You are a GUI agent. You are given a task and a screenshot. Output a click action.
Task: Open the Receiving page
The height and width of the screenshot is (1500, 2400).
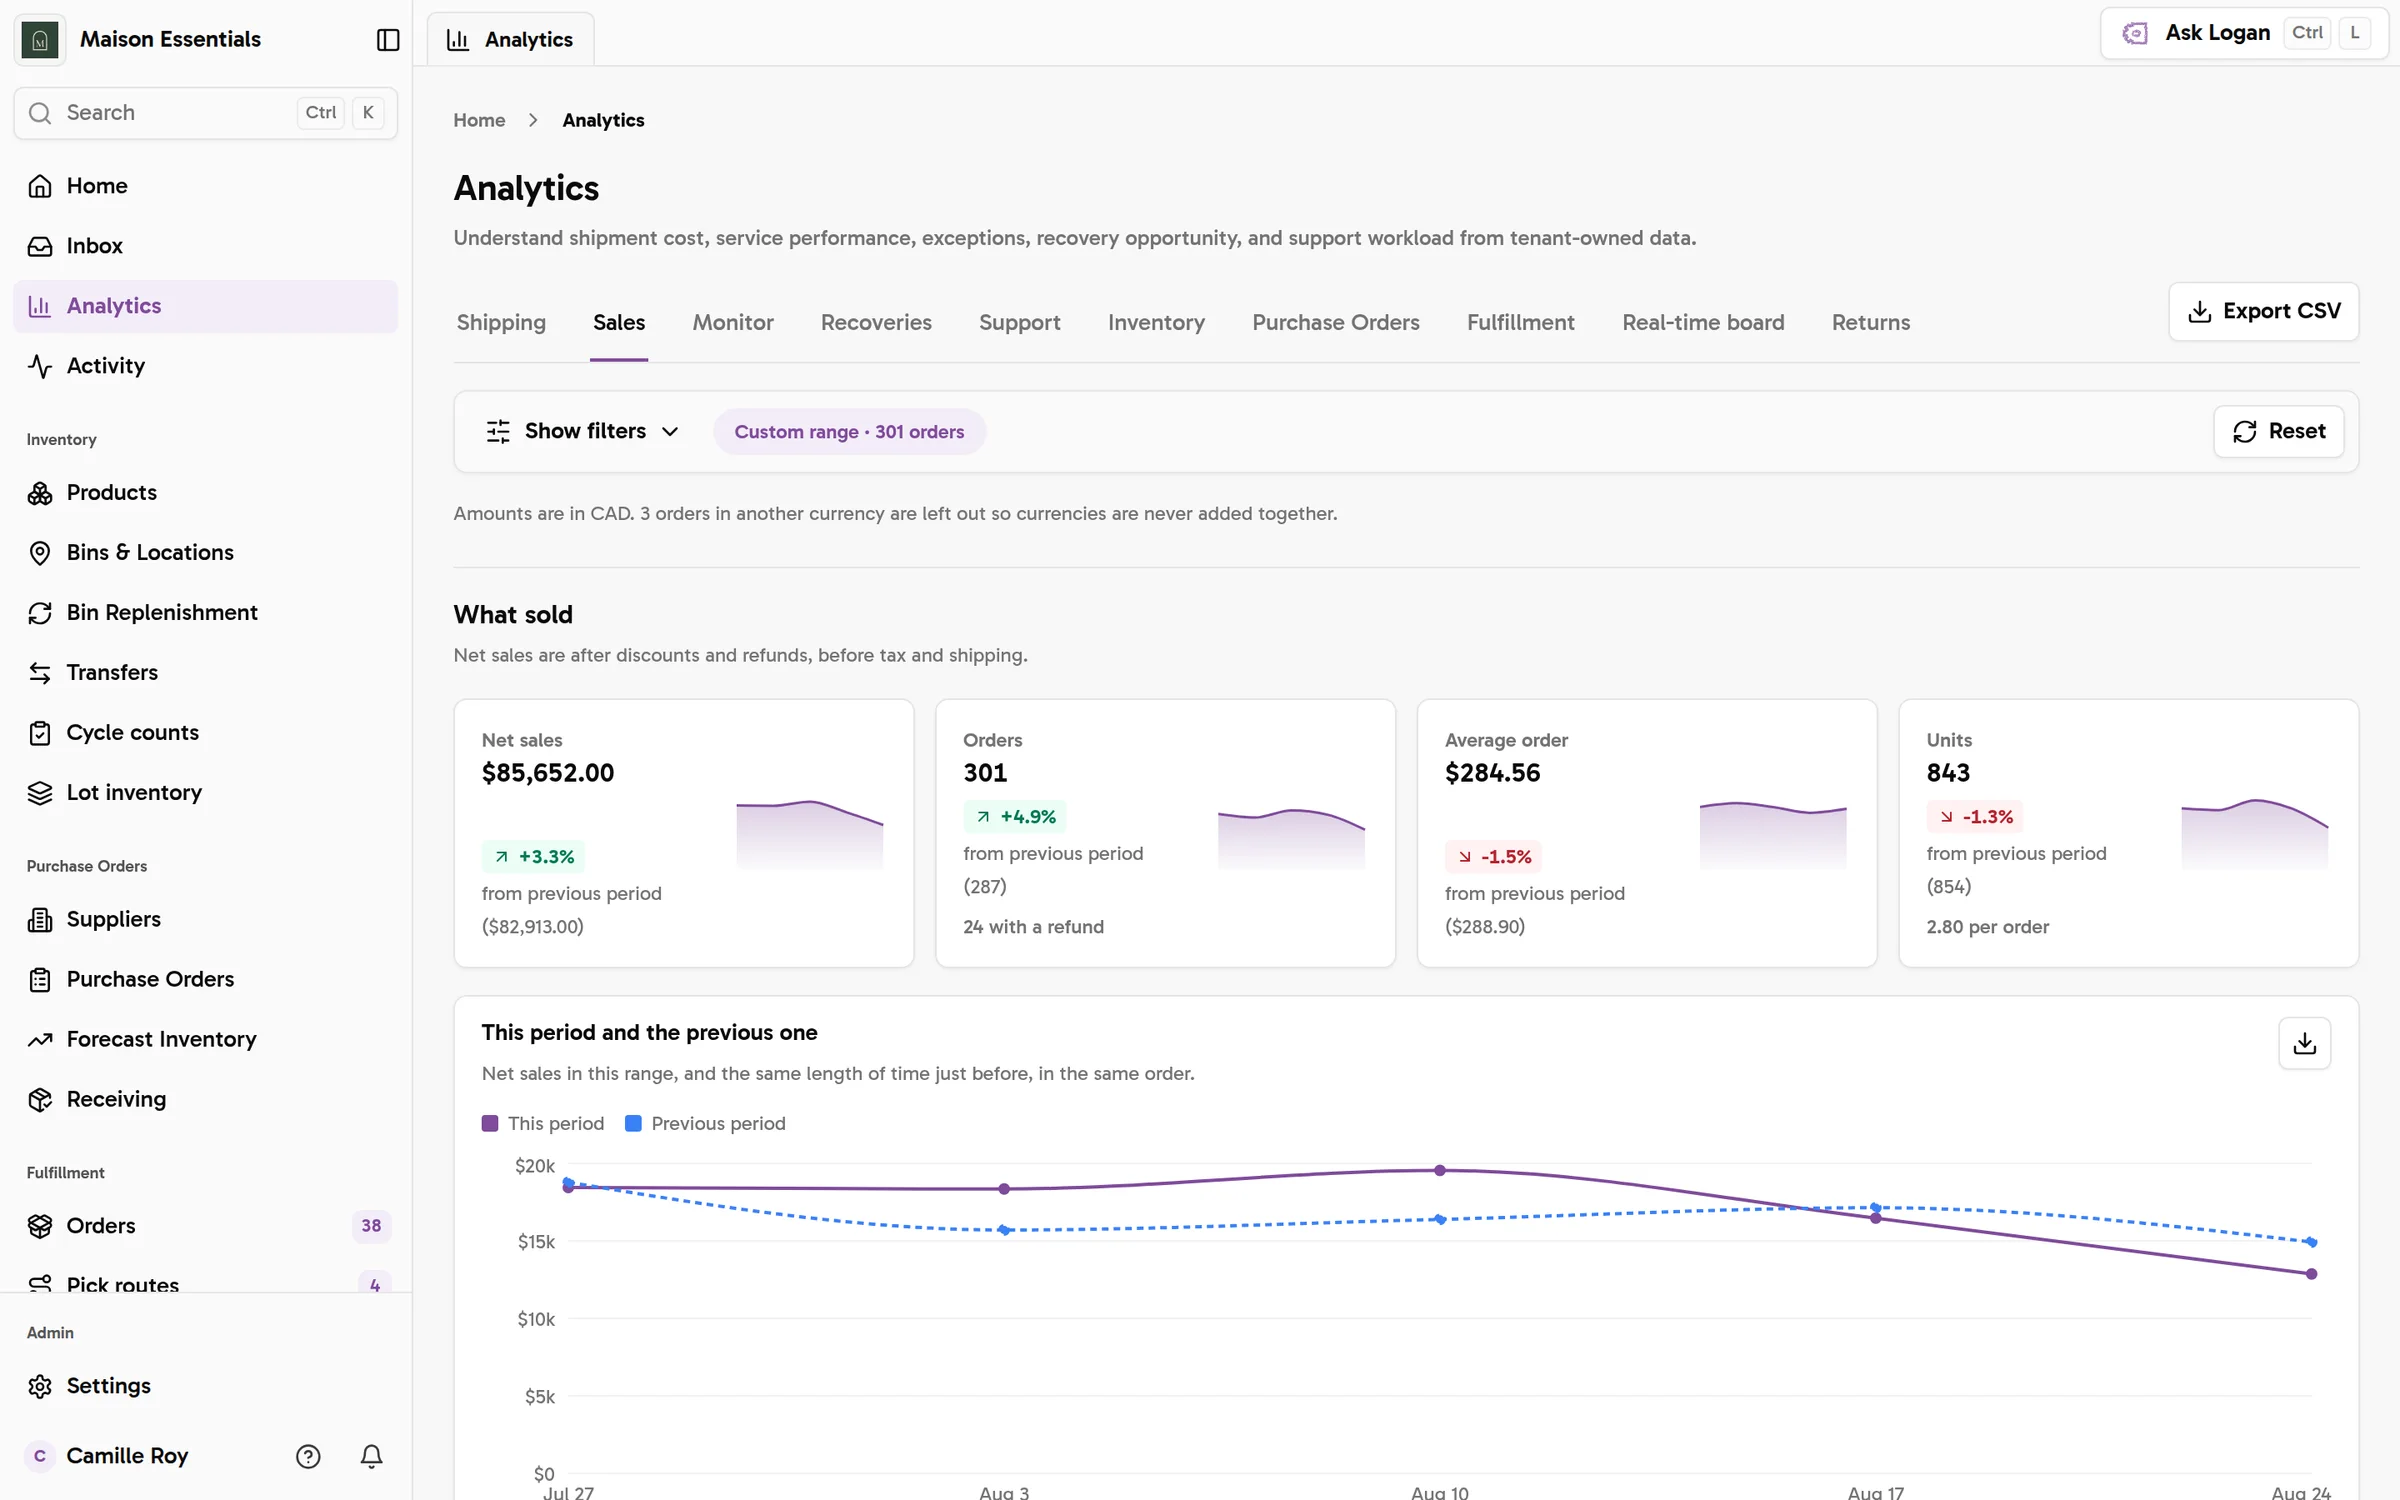point(205,1100)
